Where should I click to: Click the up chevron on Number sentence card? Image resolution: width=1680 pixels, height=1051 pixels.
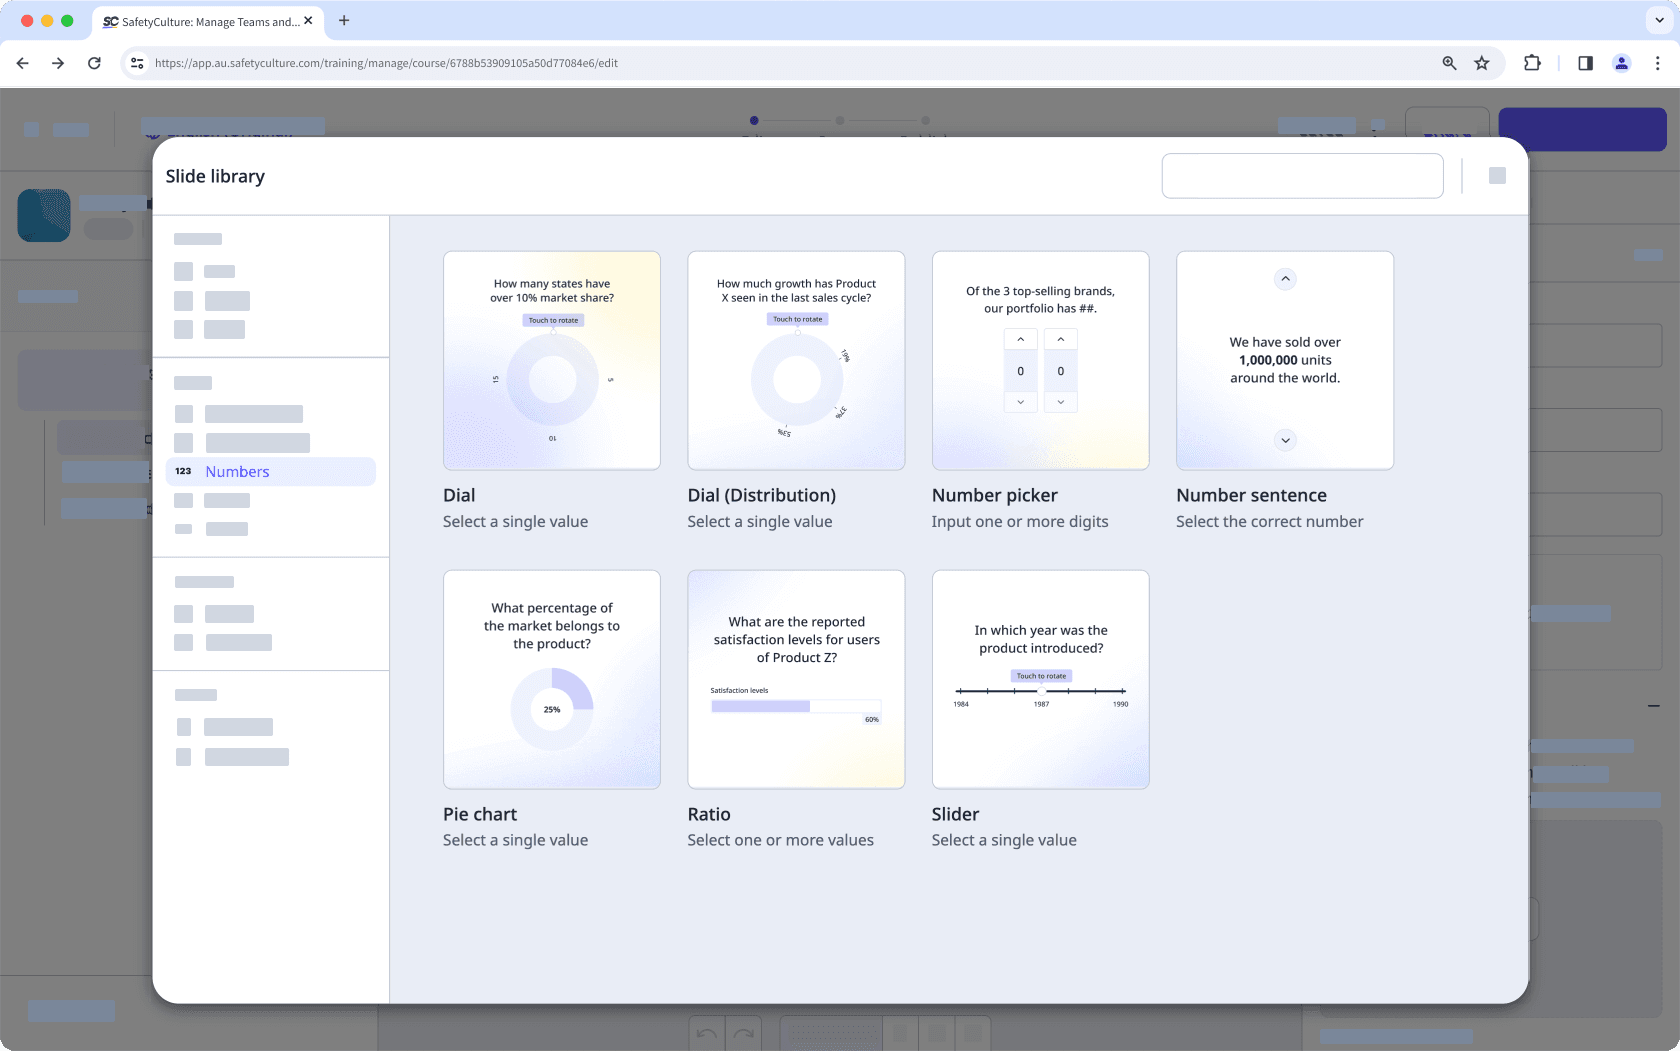click(1285, 279)
